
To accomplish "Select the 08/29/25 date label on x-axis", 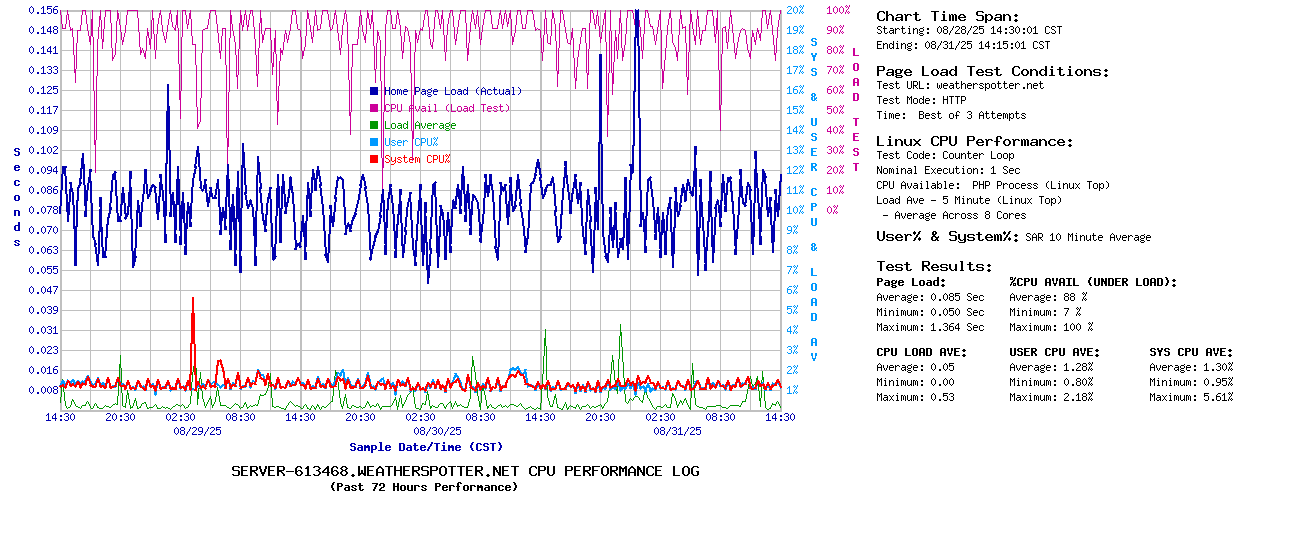I will click(197, 431).
